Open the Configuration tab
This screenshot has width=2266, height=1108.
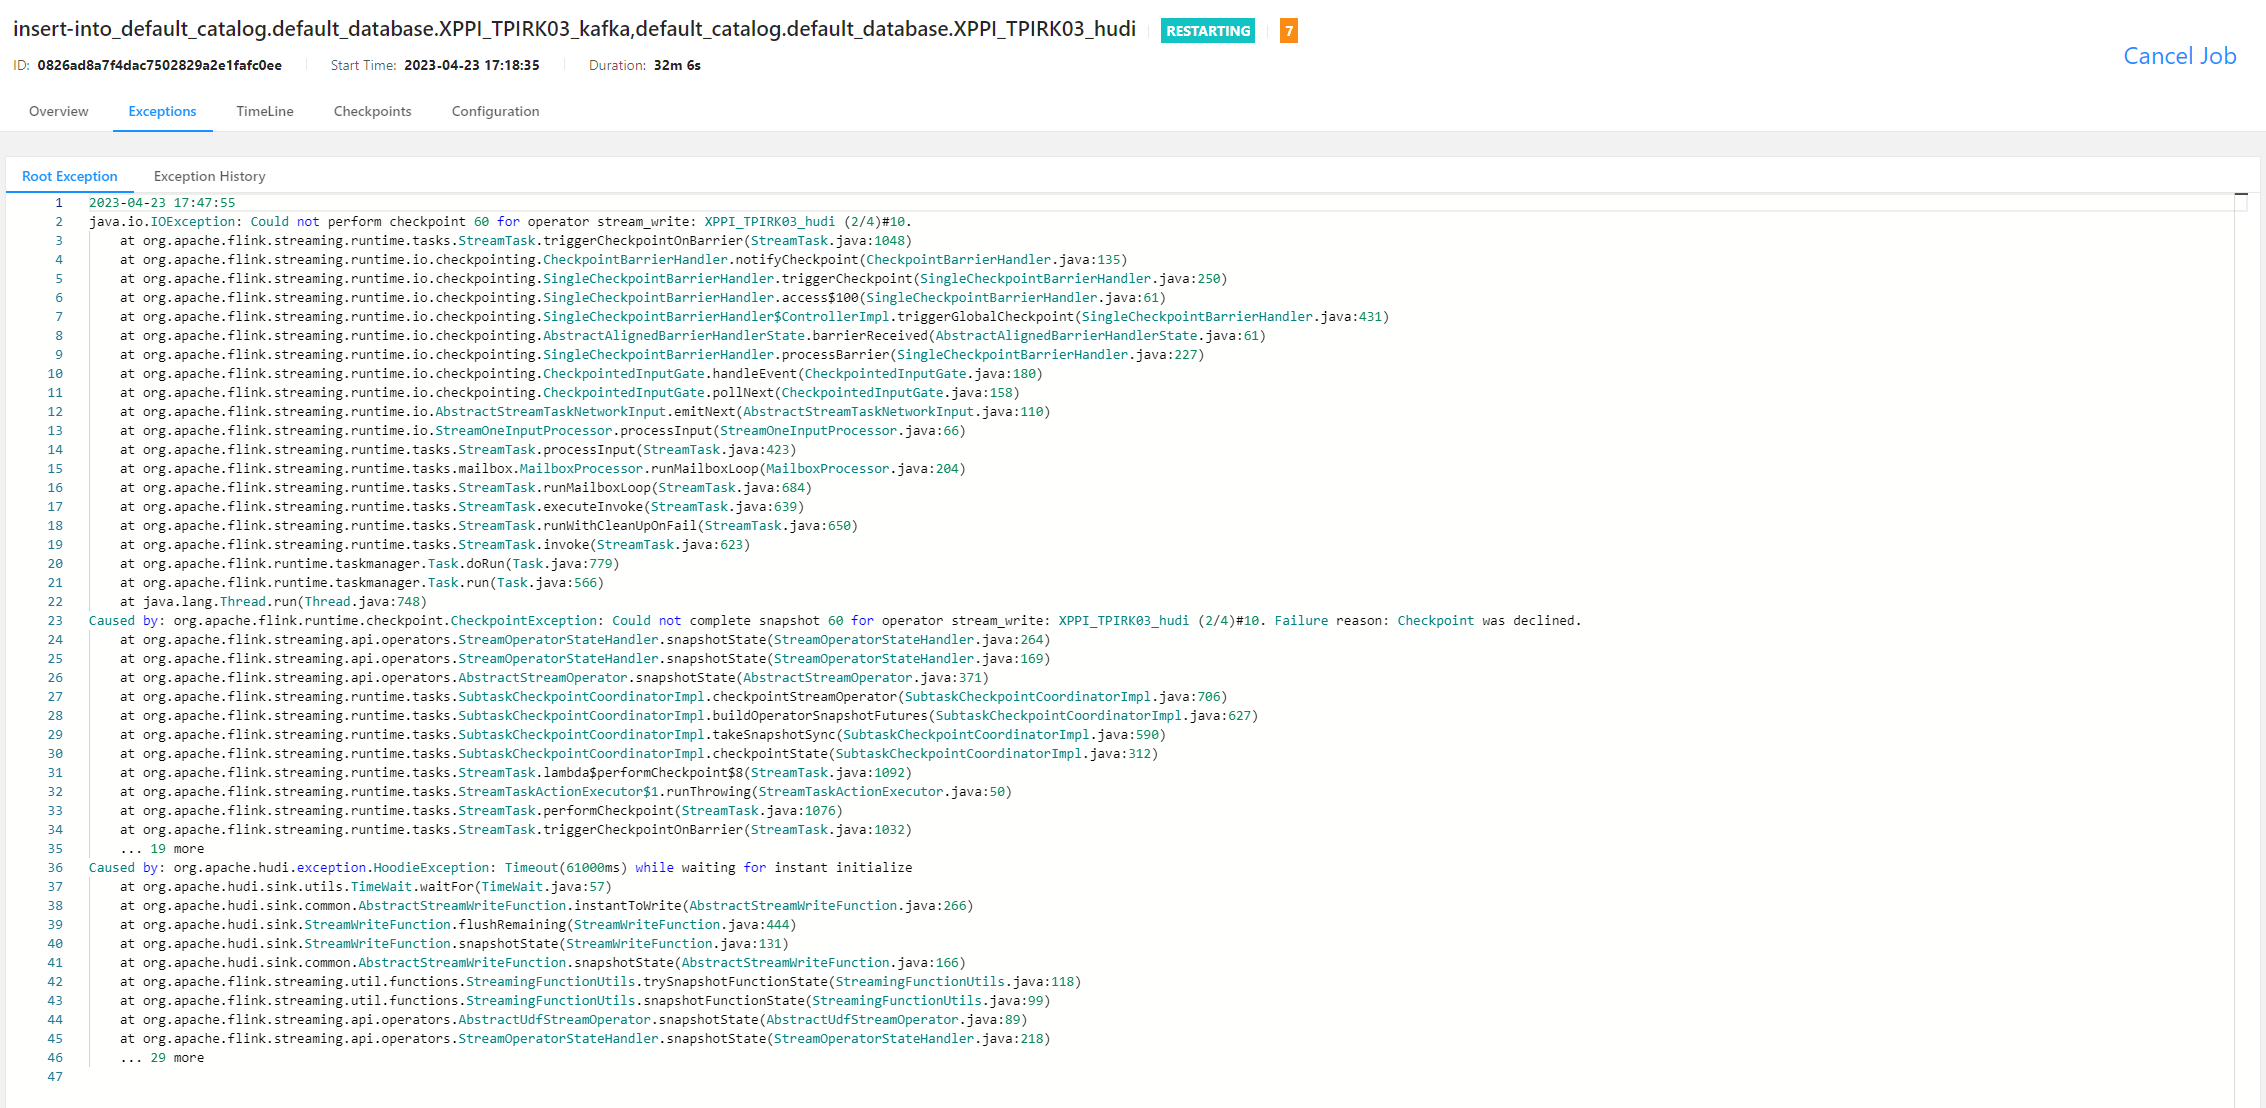pyautogui.click(x=495, y=111)
